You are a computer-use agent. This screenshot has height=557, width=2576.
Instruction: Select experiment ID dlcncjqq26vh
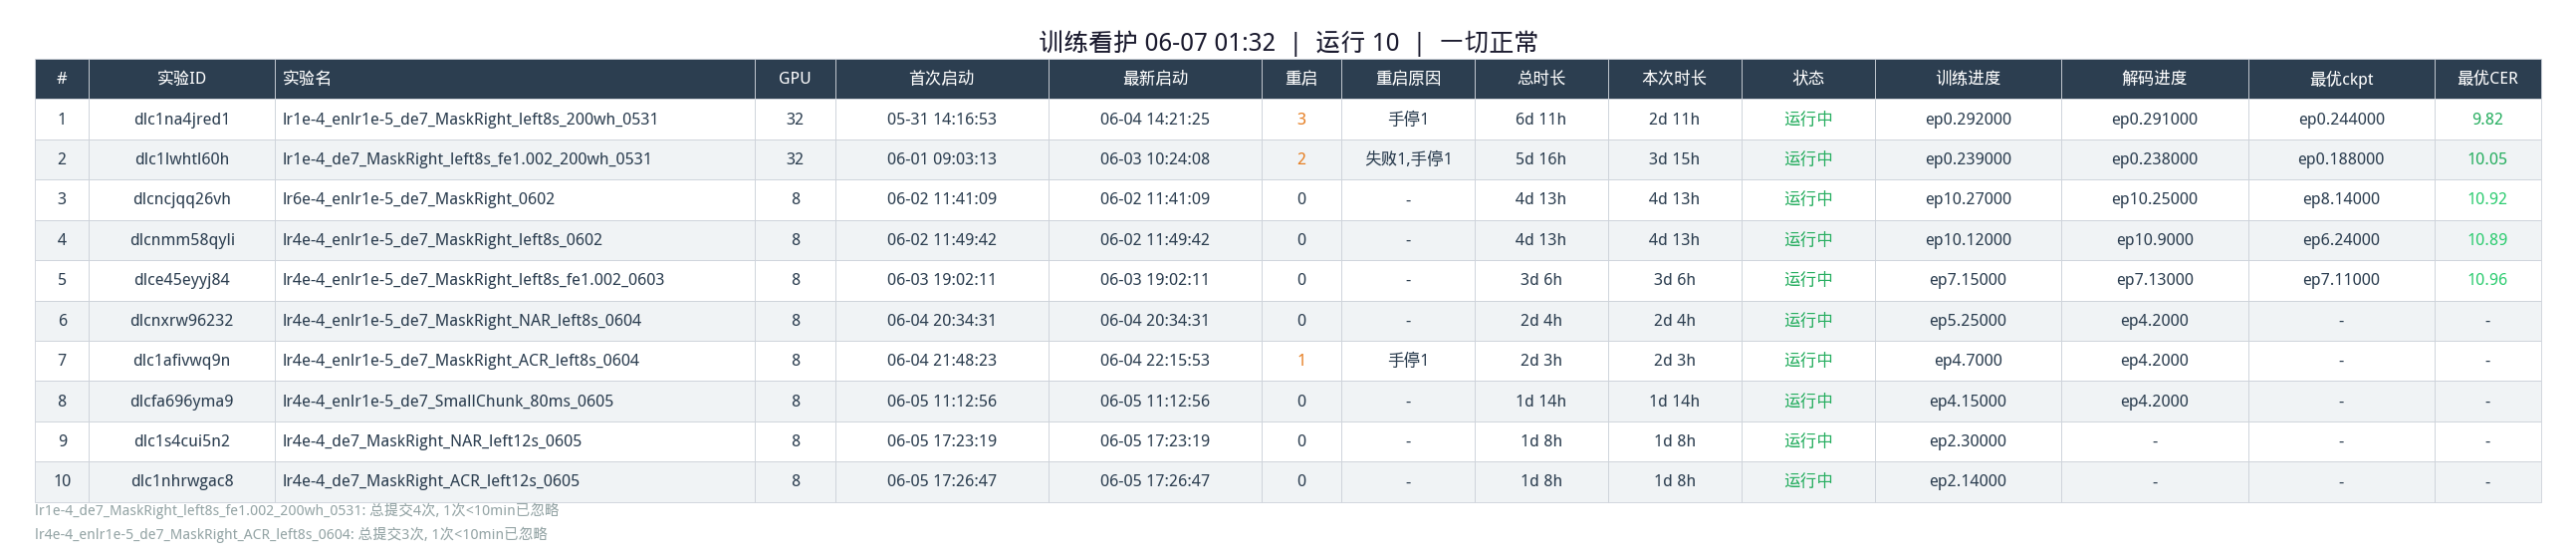[182, 199]
